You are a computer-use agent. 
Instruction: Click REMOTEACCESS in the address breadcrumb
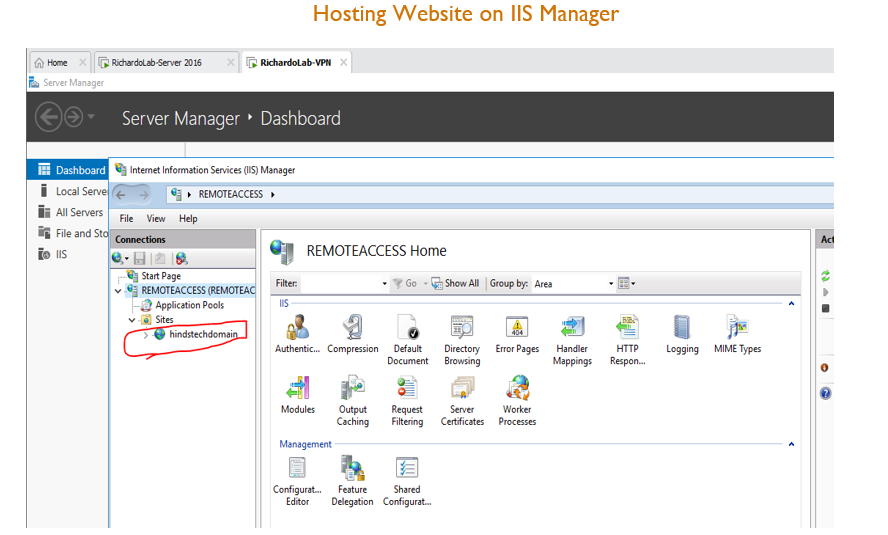(x=230, y=195)
